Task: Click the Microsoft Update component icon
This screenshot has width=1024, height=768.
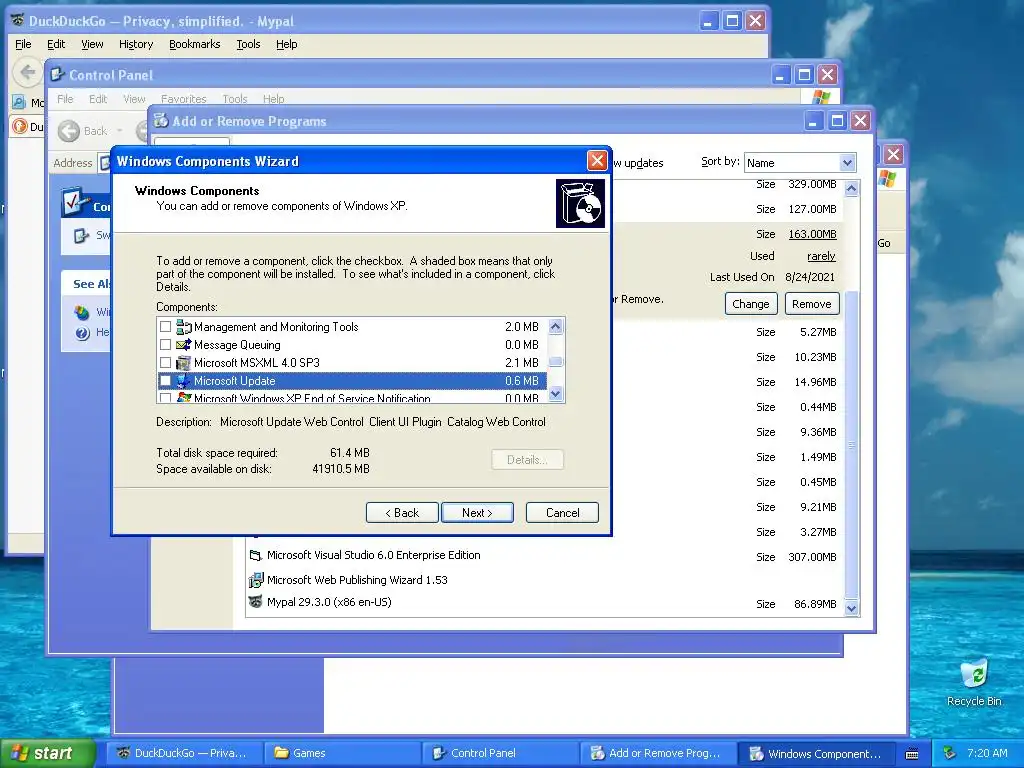Action: 184,381
